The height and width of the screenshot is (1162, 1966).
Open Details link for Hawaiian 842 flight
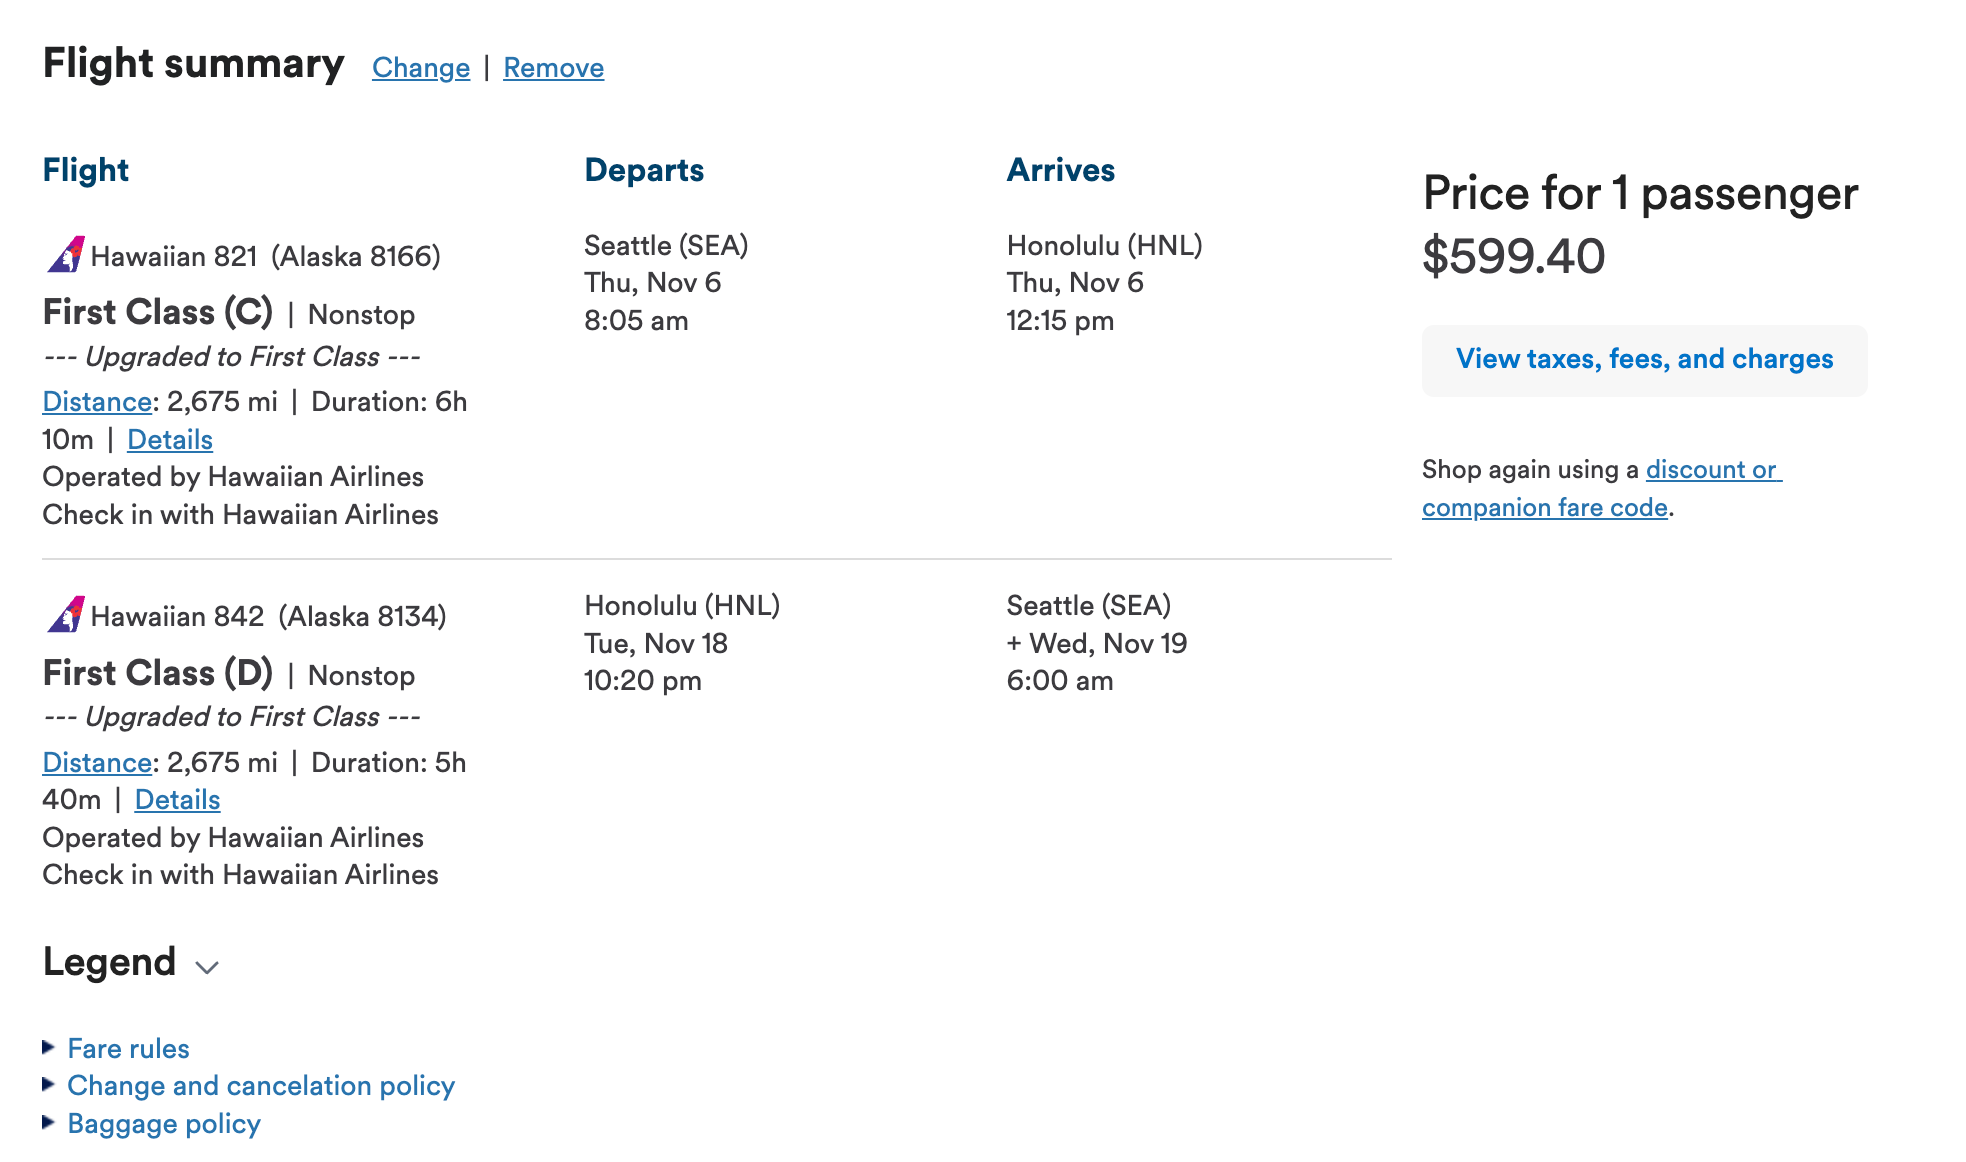coord(178,799)
